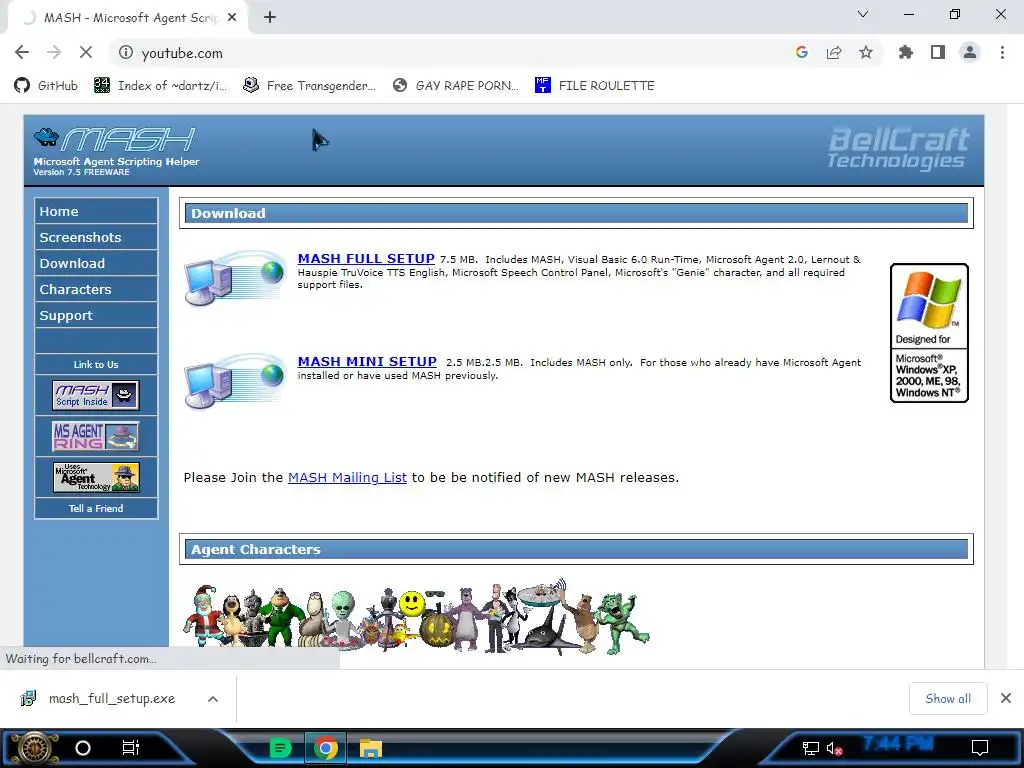
Task: Click the Chrome icon in the taskbar
Action: point(326,748)
